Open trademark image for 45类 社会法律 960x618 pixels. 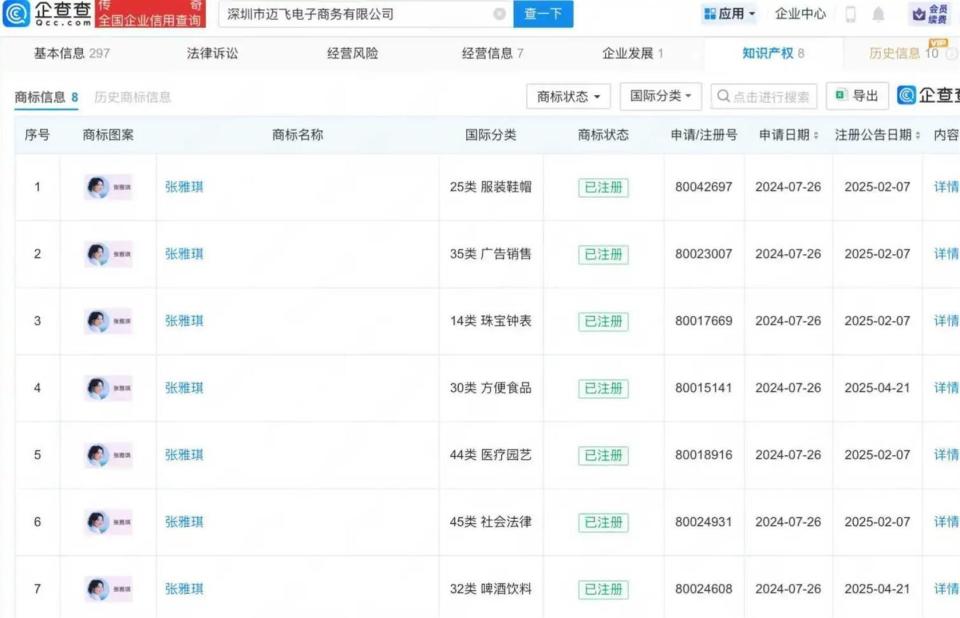108,522
